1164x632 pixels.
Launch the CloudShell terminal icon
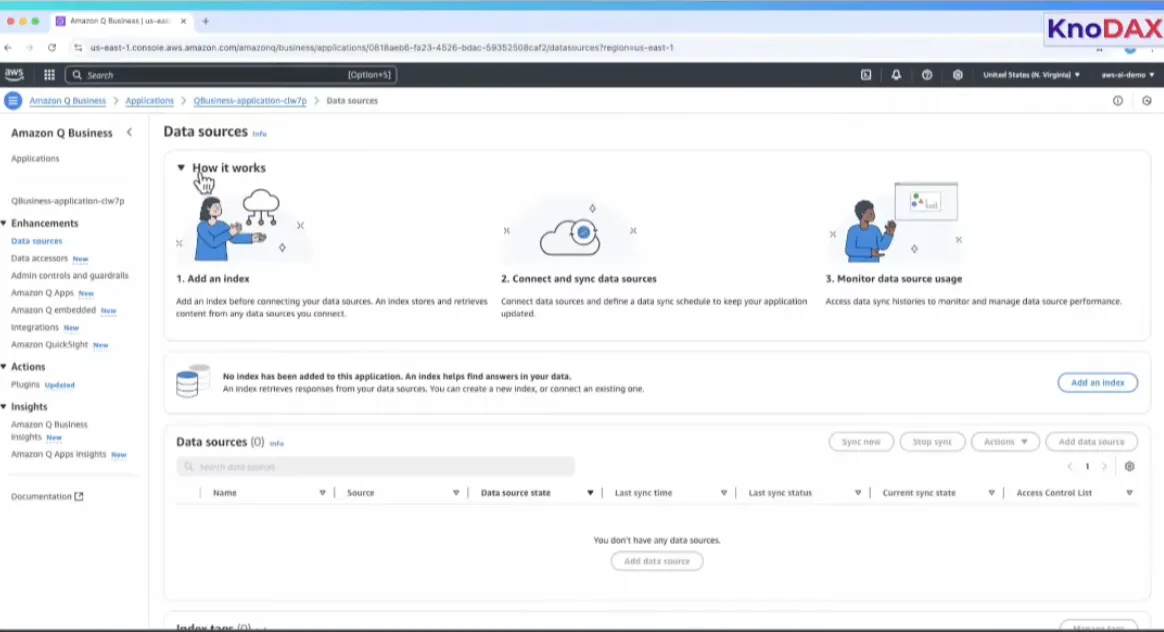[x=866, y=75]
